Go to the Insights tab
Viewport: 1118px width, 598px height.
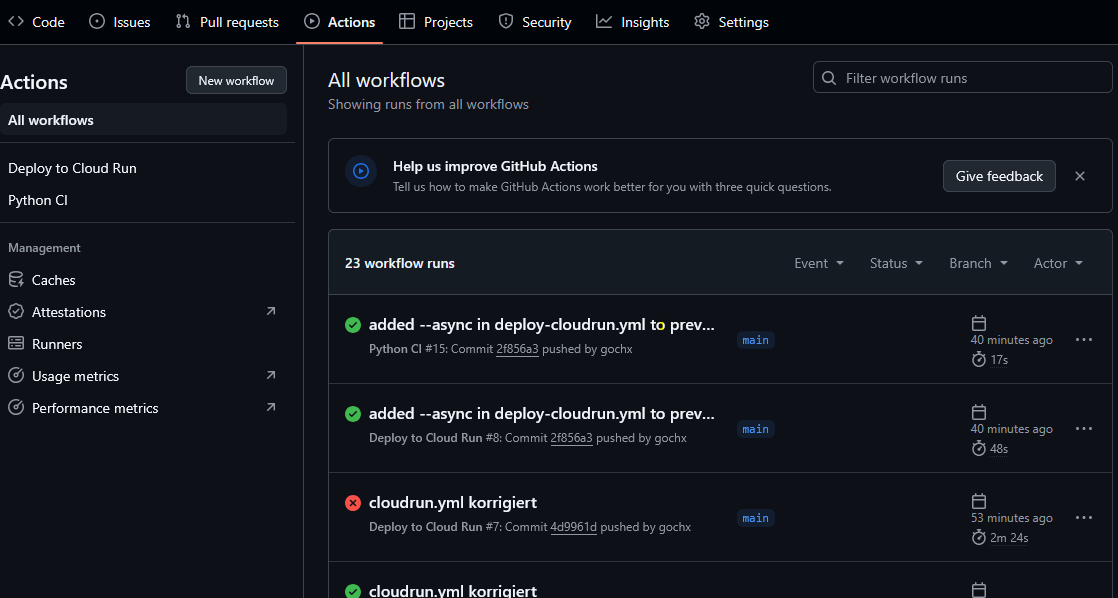point(633,22)
